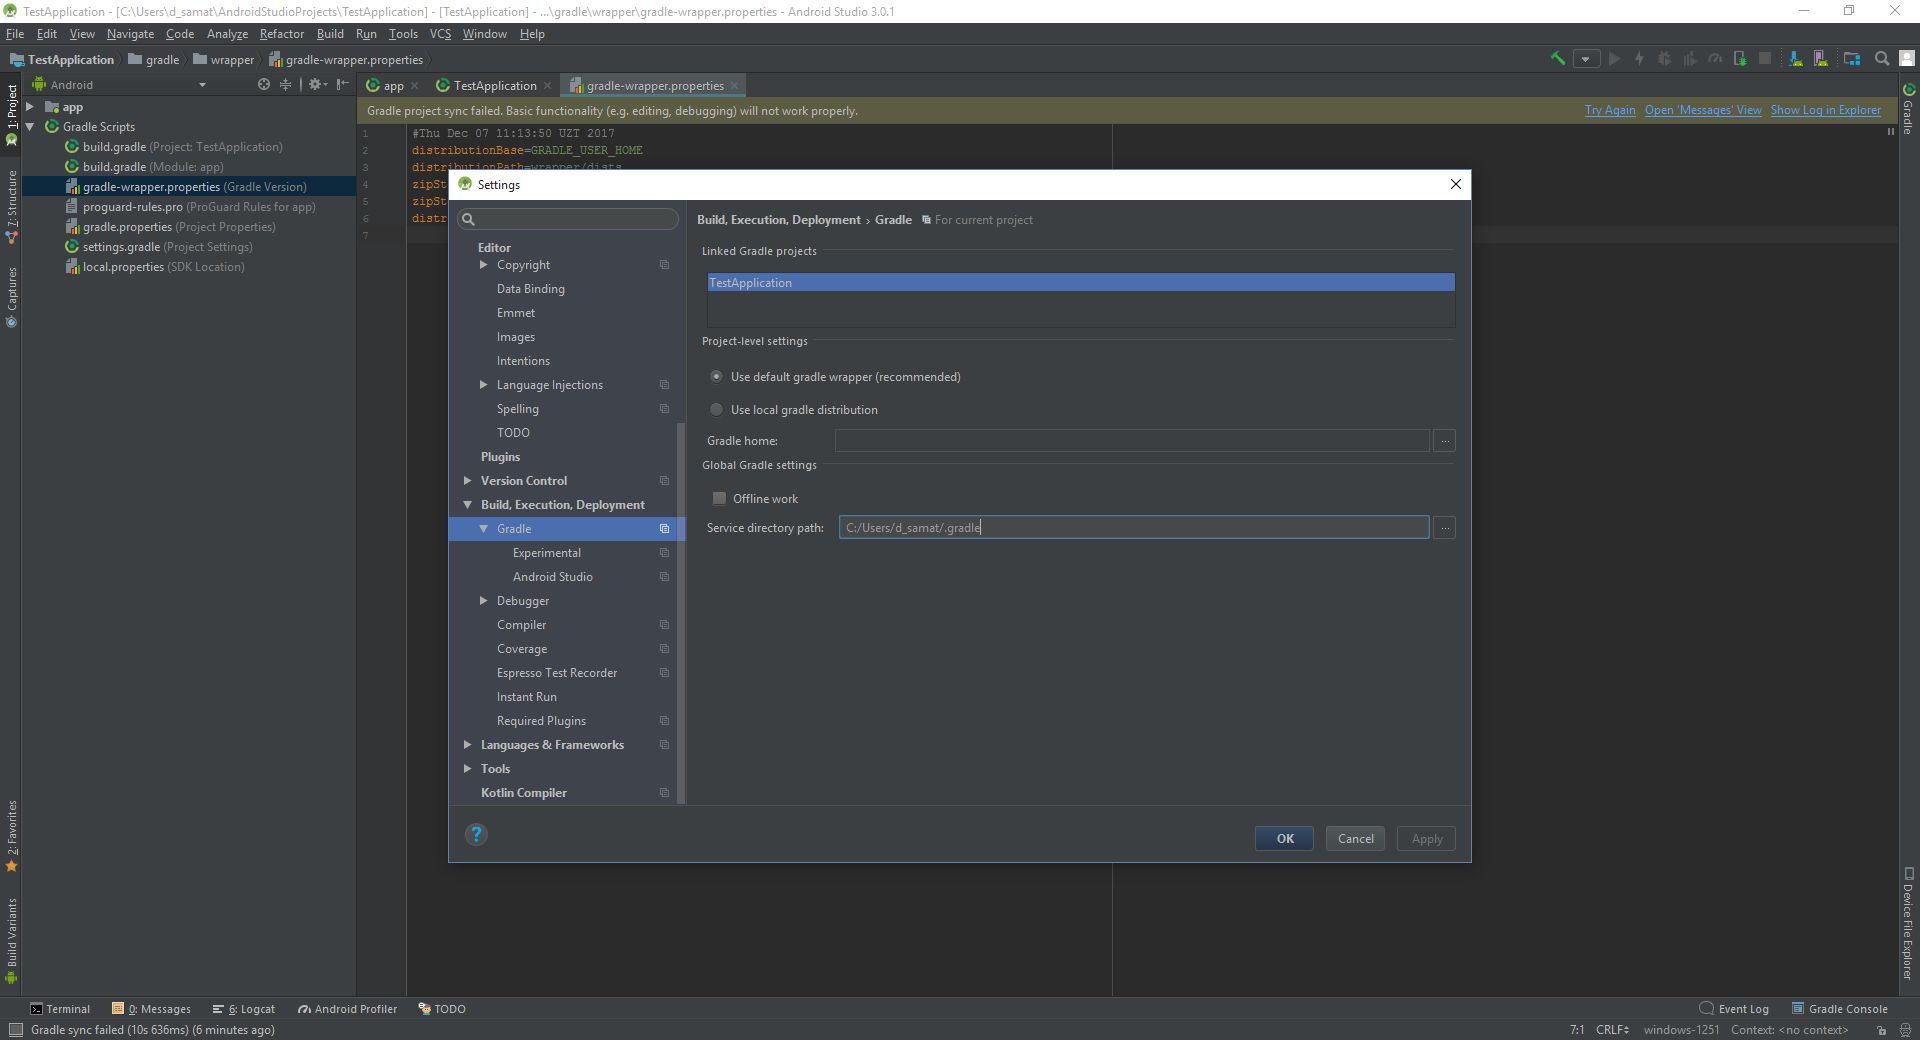Select Use default gradle wrapper radio button
The image size is (1920, 1040).
(716, 377)
